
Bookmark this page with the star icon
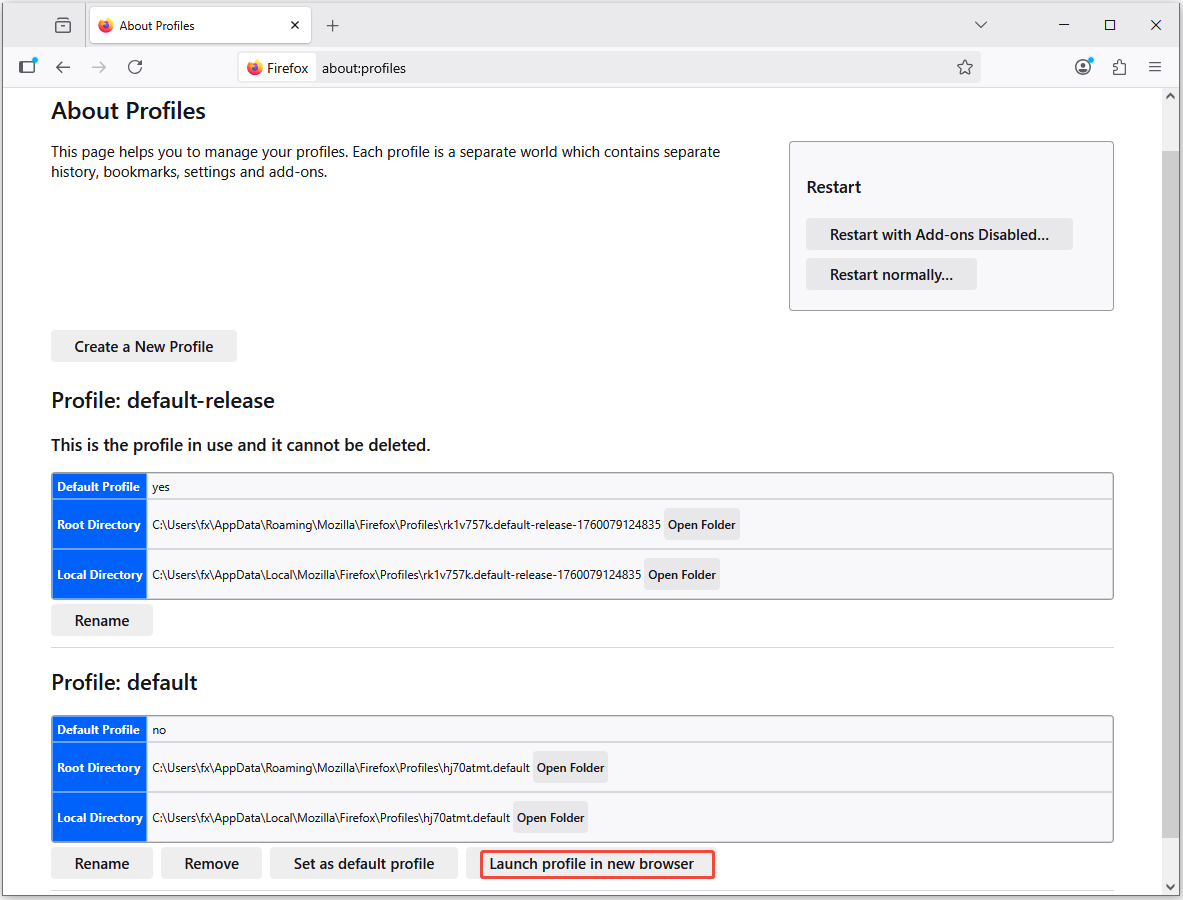click(x=965, y=67)
